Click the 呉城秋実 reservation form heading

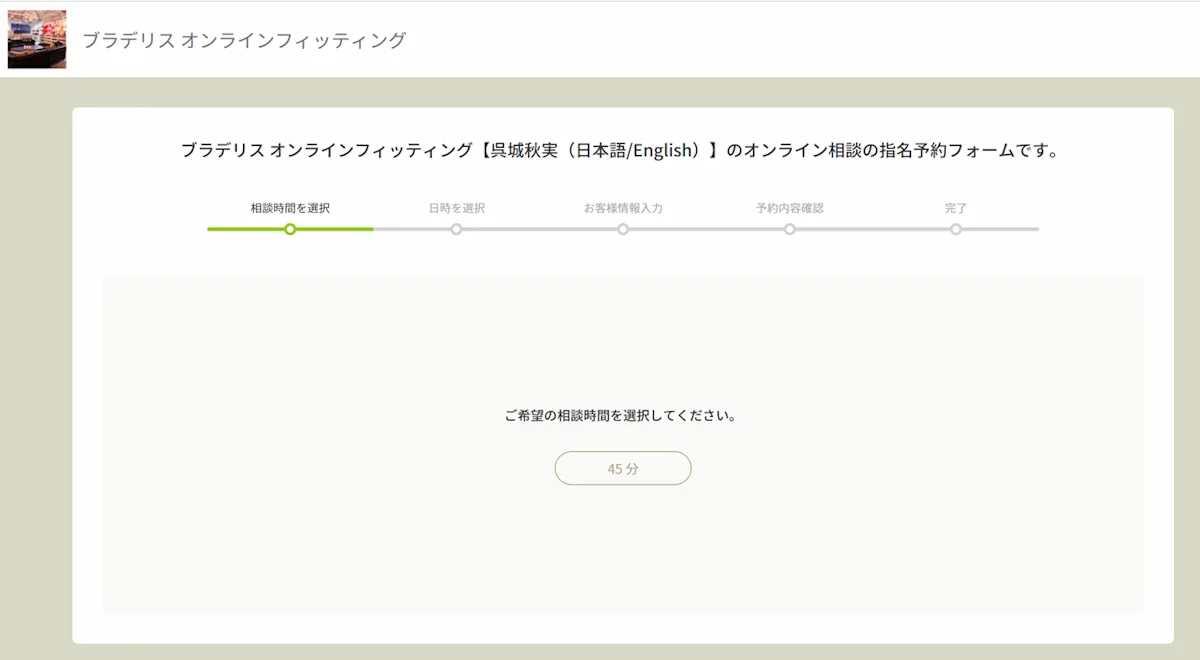(620, 151)
